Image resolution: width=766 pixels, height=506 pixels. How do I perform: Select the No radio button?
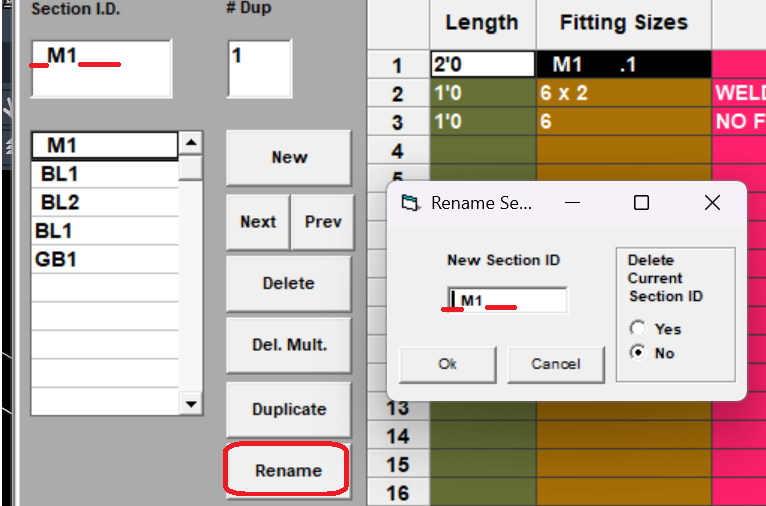point(637,353)
